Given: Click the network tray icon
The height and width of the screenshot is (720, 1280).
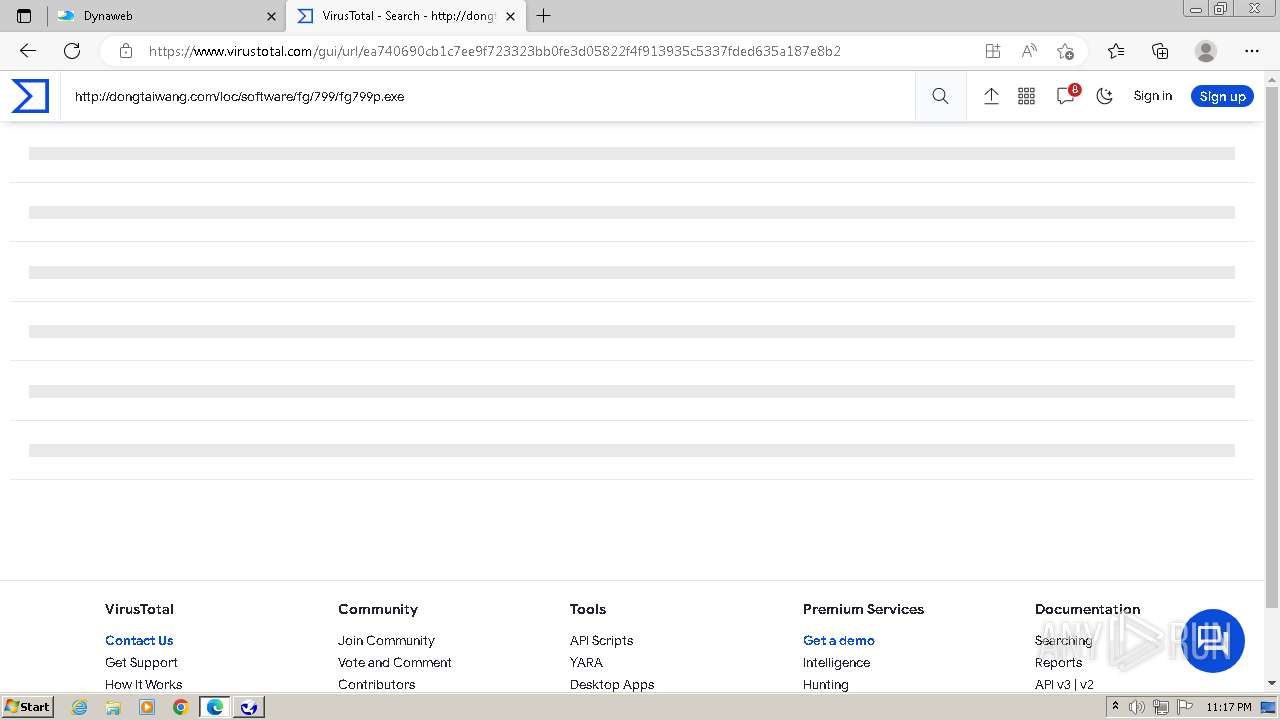Looking at the screenshot, I should [1160, 707].
